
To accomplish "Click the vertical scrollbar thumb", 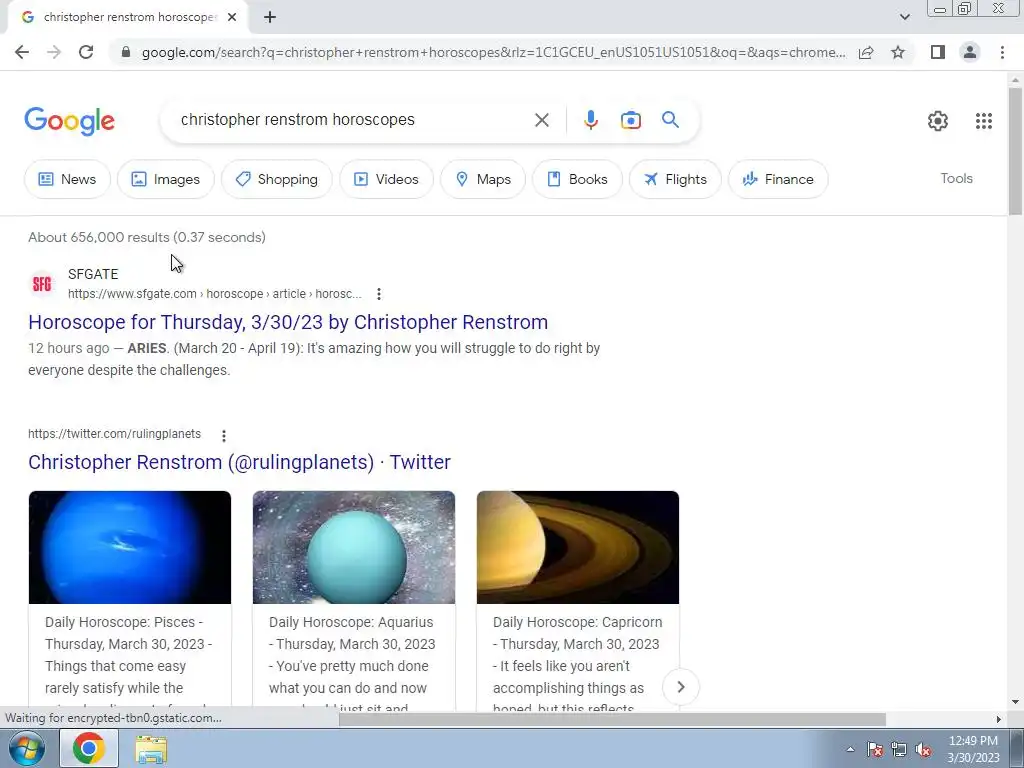I will point(1015,150).
